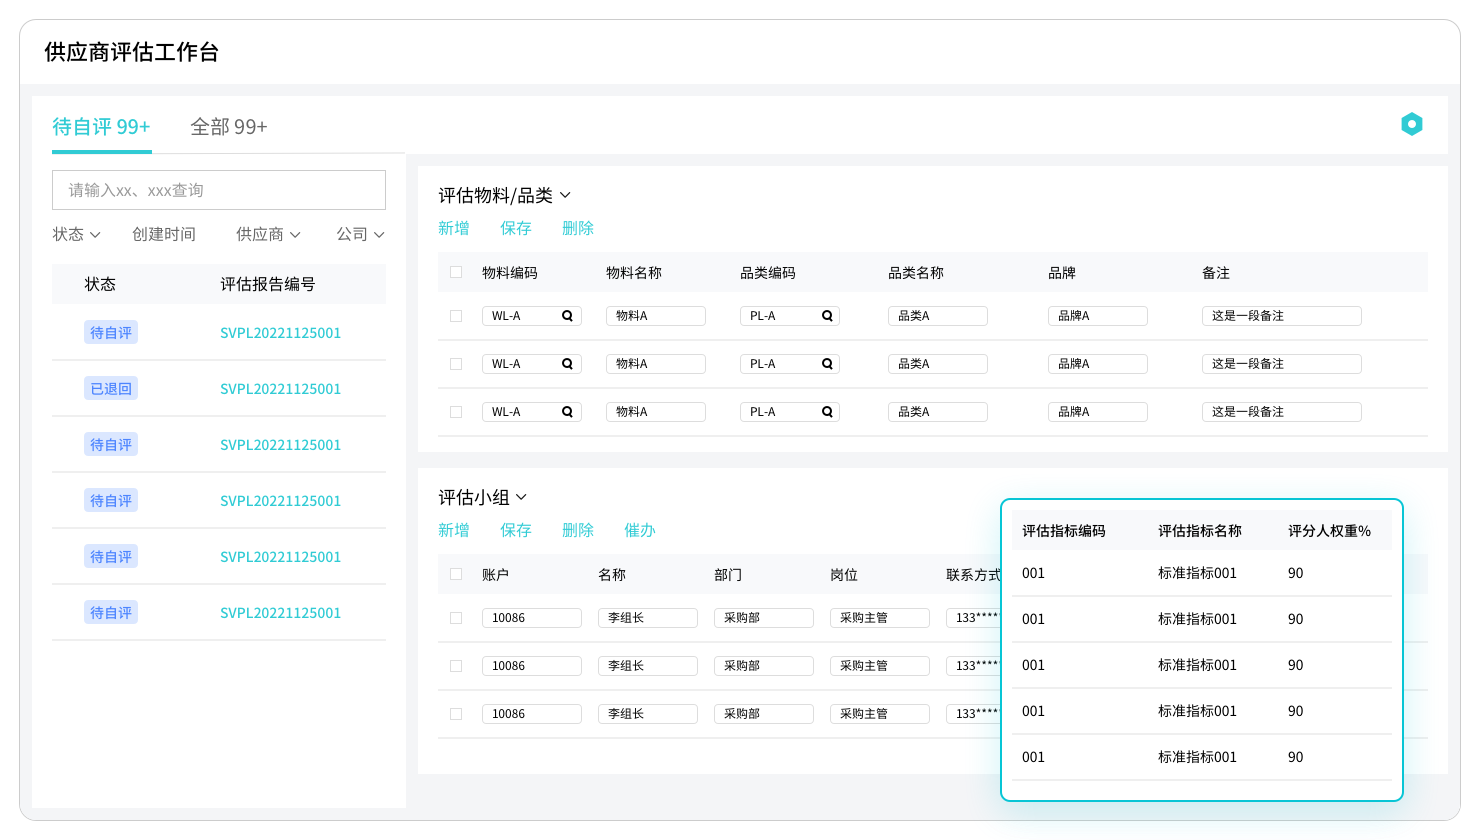The height and width of the screenshot is (840, 1480).
Task: Open first SVPL20221125001 report with 待自评 status
Action: click(280, 333)
